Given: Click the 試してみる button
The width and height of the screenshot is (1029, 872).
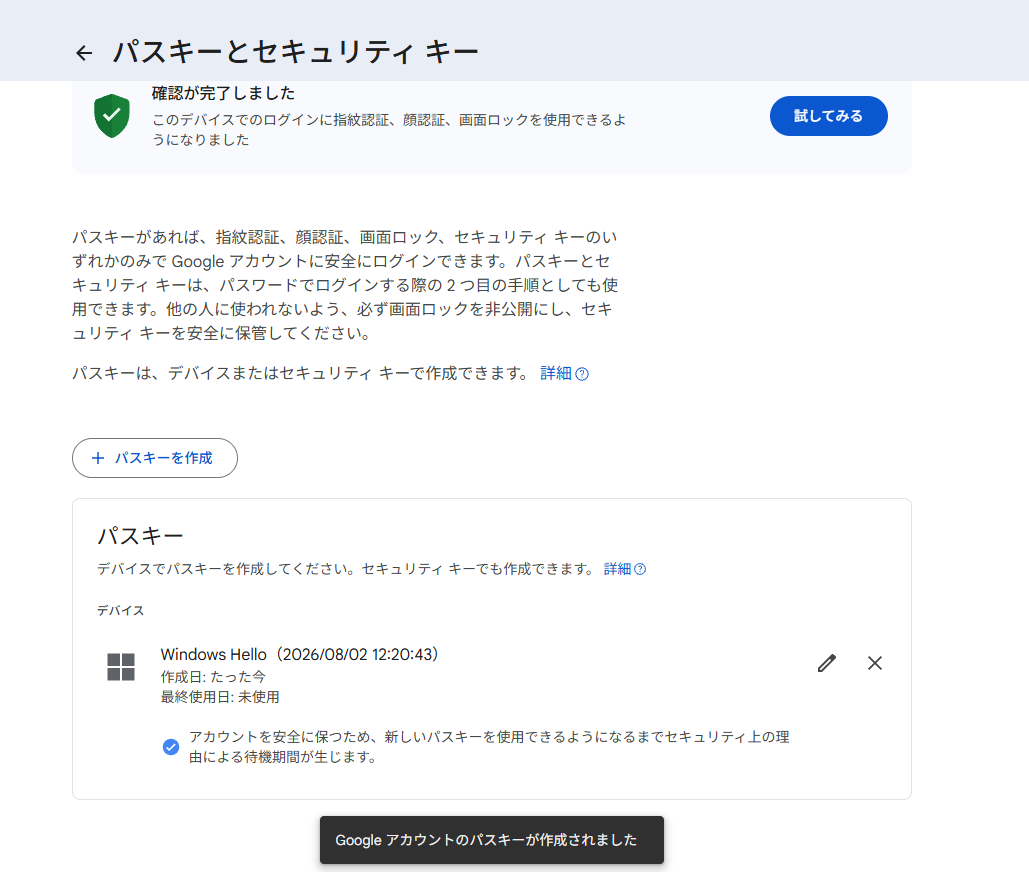Looking at the screenshot, I should [828, 116].
